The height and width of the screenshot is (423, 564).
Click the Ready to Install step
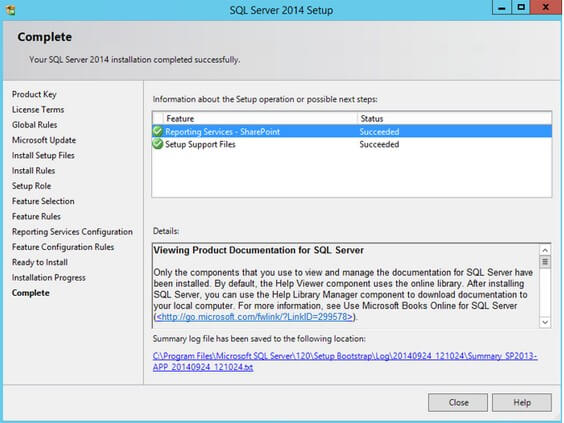tap(40, 262)
